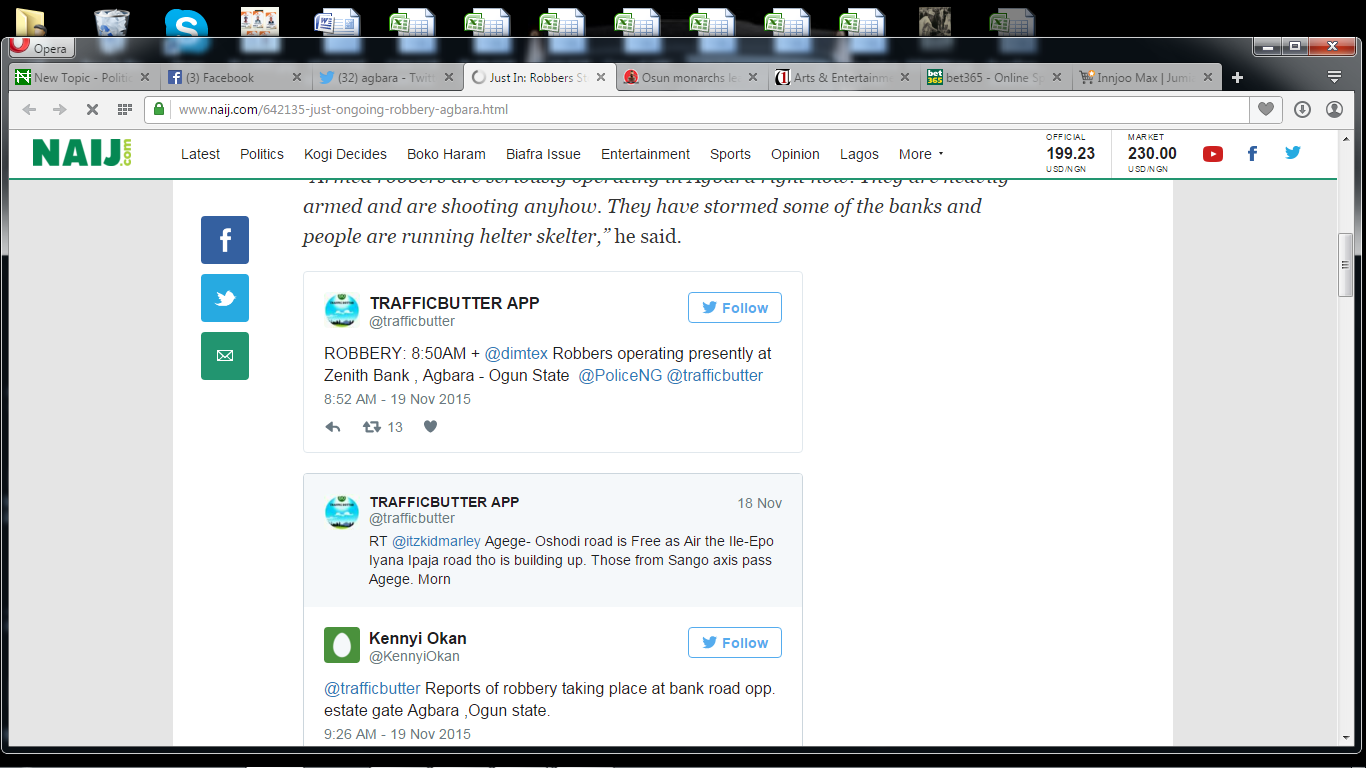Open the Entertainment section
The height and width of the screenshot is (768, 1366).
click(x=645, y=154)
